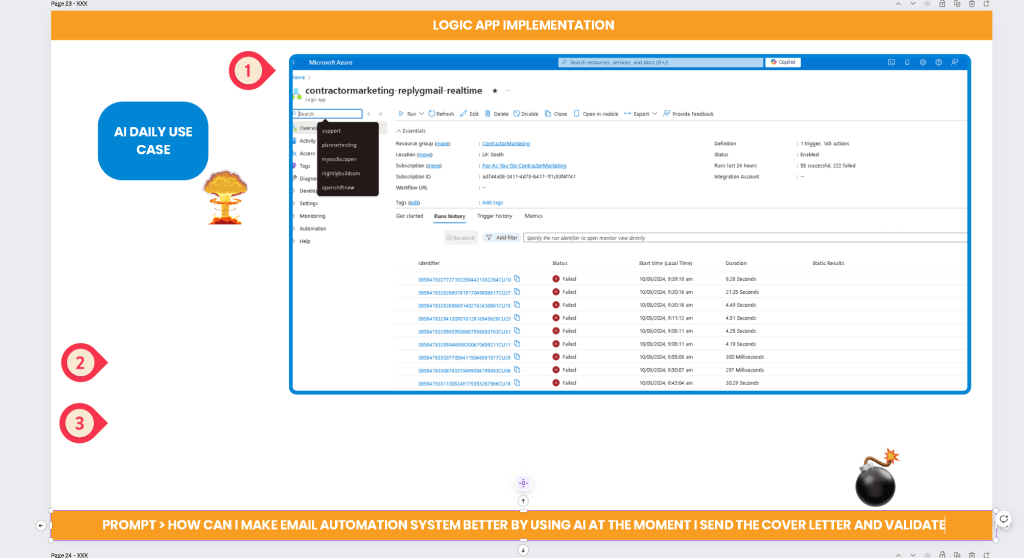Switch to the Metrics tab
This screenshot has width=1024, height=558.
tap(533, 216)
